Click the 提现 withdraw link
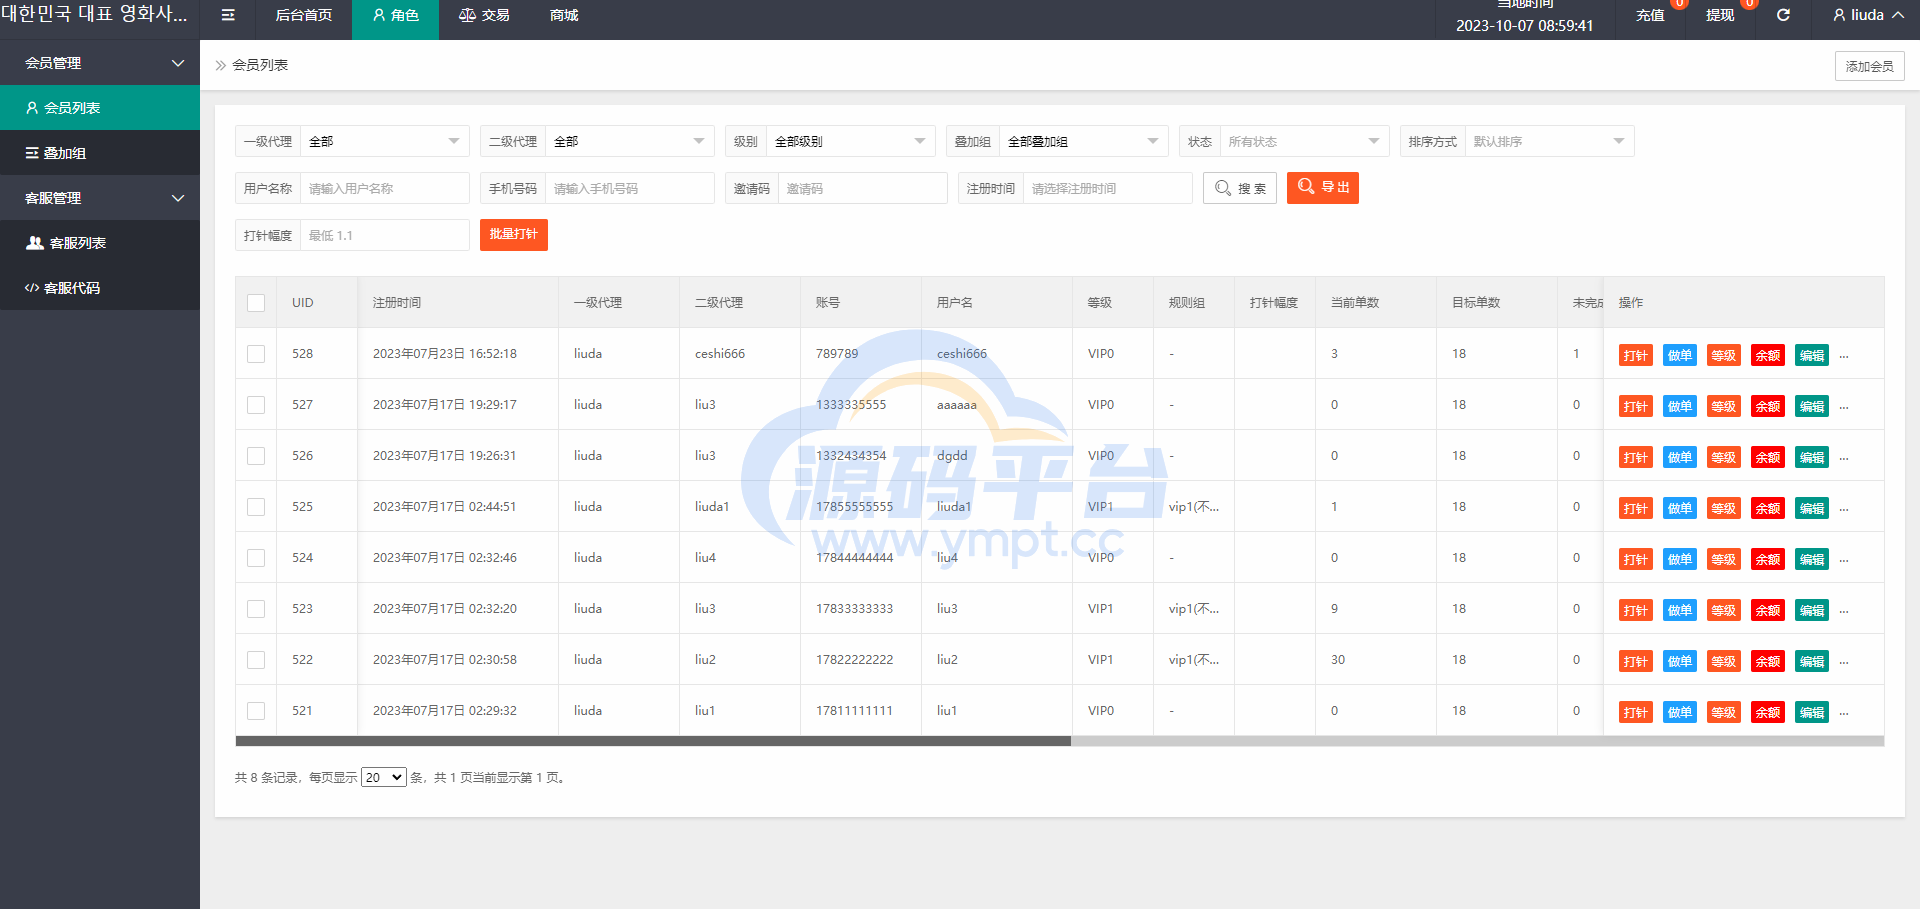 point(1720,15)
